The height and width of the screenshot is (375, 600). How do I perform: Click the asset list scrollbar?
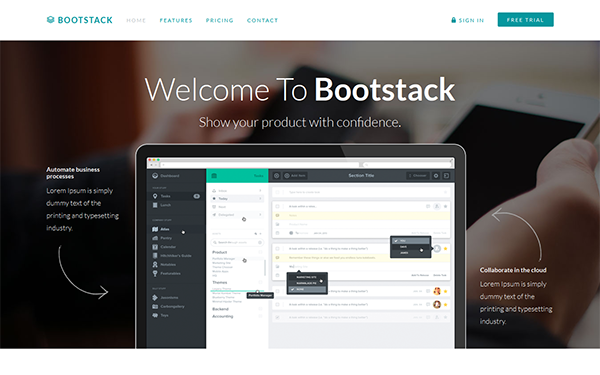click(x=265, y=268)
